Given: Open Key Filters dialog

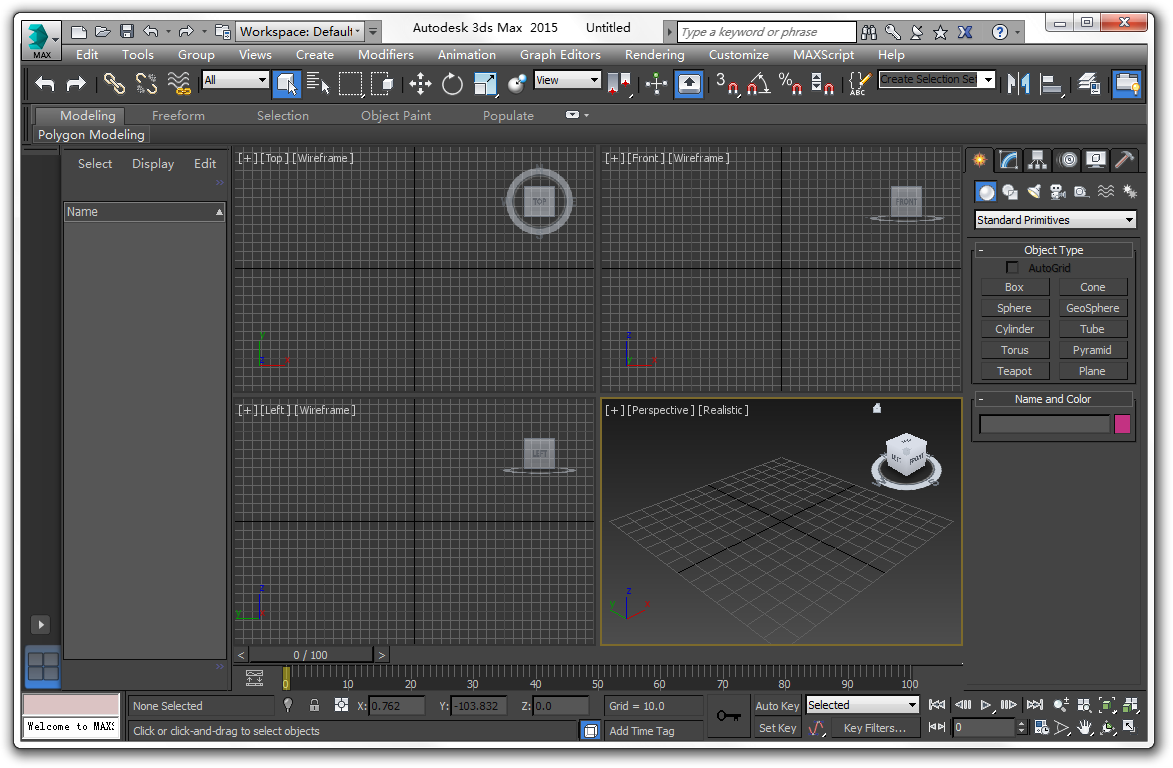Looking at the screenshot, I should [875, 728].
